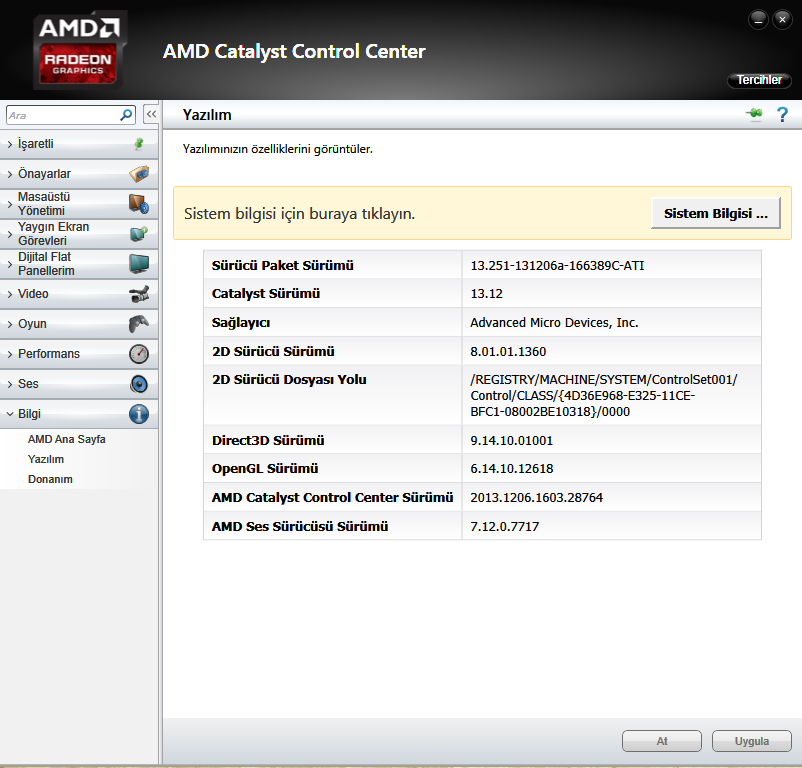Viewport: 802px width, 768px height.
Task: Click the Önayarlar presets icon
Action: pos(139,174)
